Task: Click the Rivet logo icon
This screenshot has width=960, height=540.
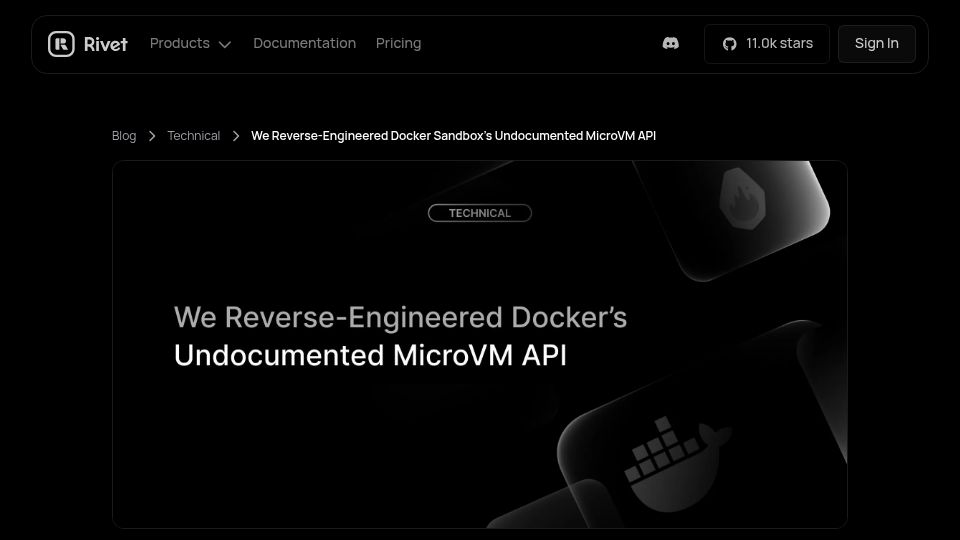Action: click(x=61, y=44)
